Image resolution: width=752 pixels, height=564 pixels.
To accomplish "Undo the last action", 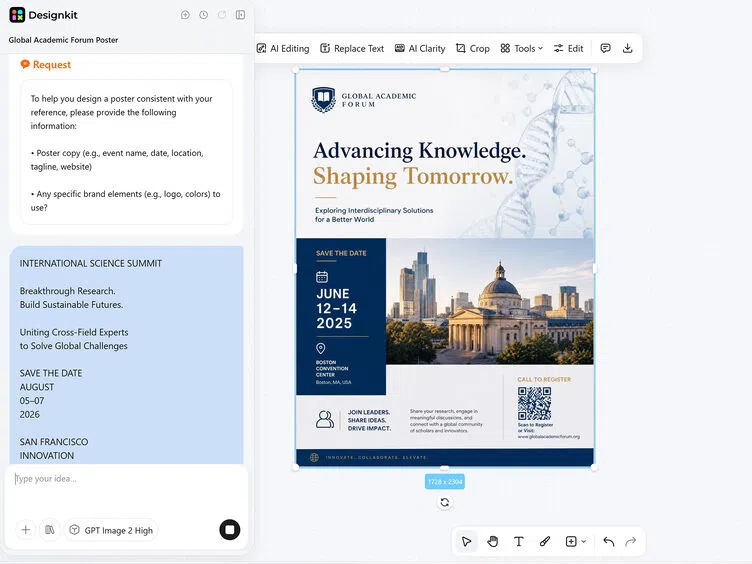I will [609, 541].
